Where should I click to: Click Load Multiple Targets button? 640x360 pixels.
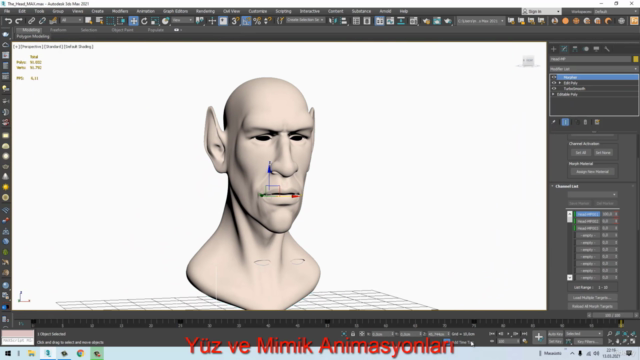592,298
